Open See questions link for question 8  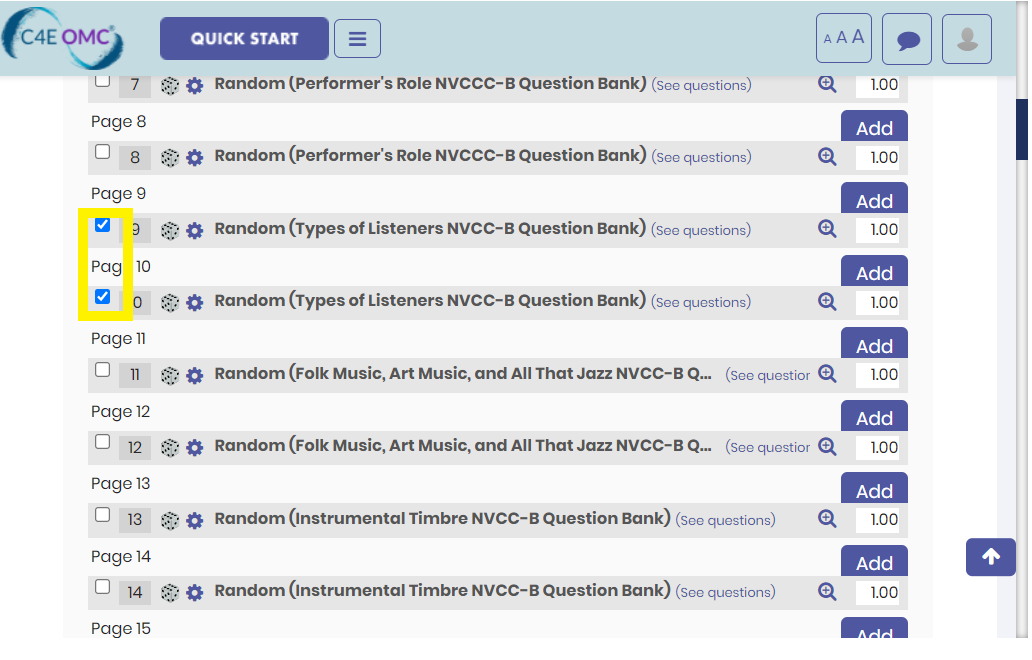click(702, 157)
